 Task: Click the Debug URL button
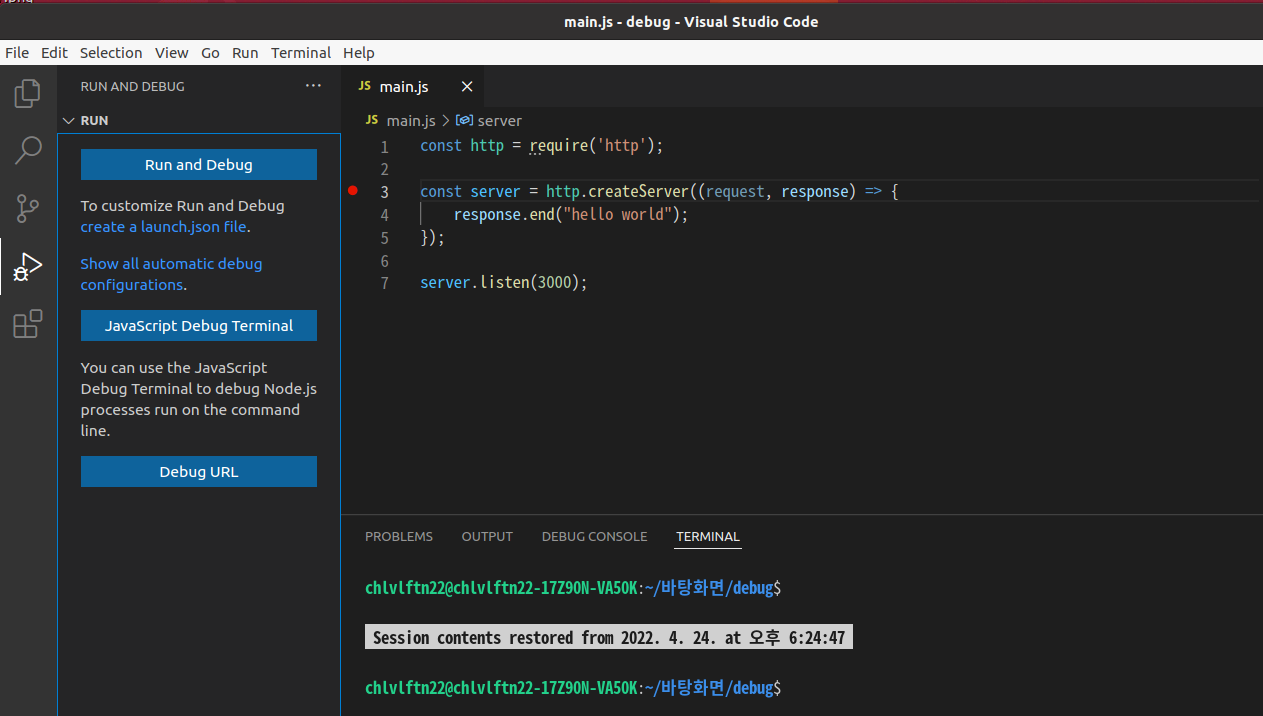pyautogui.click(x=199, y=472)
